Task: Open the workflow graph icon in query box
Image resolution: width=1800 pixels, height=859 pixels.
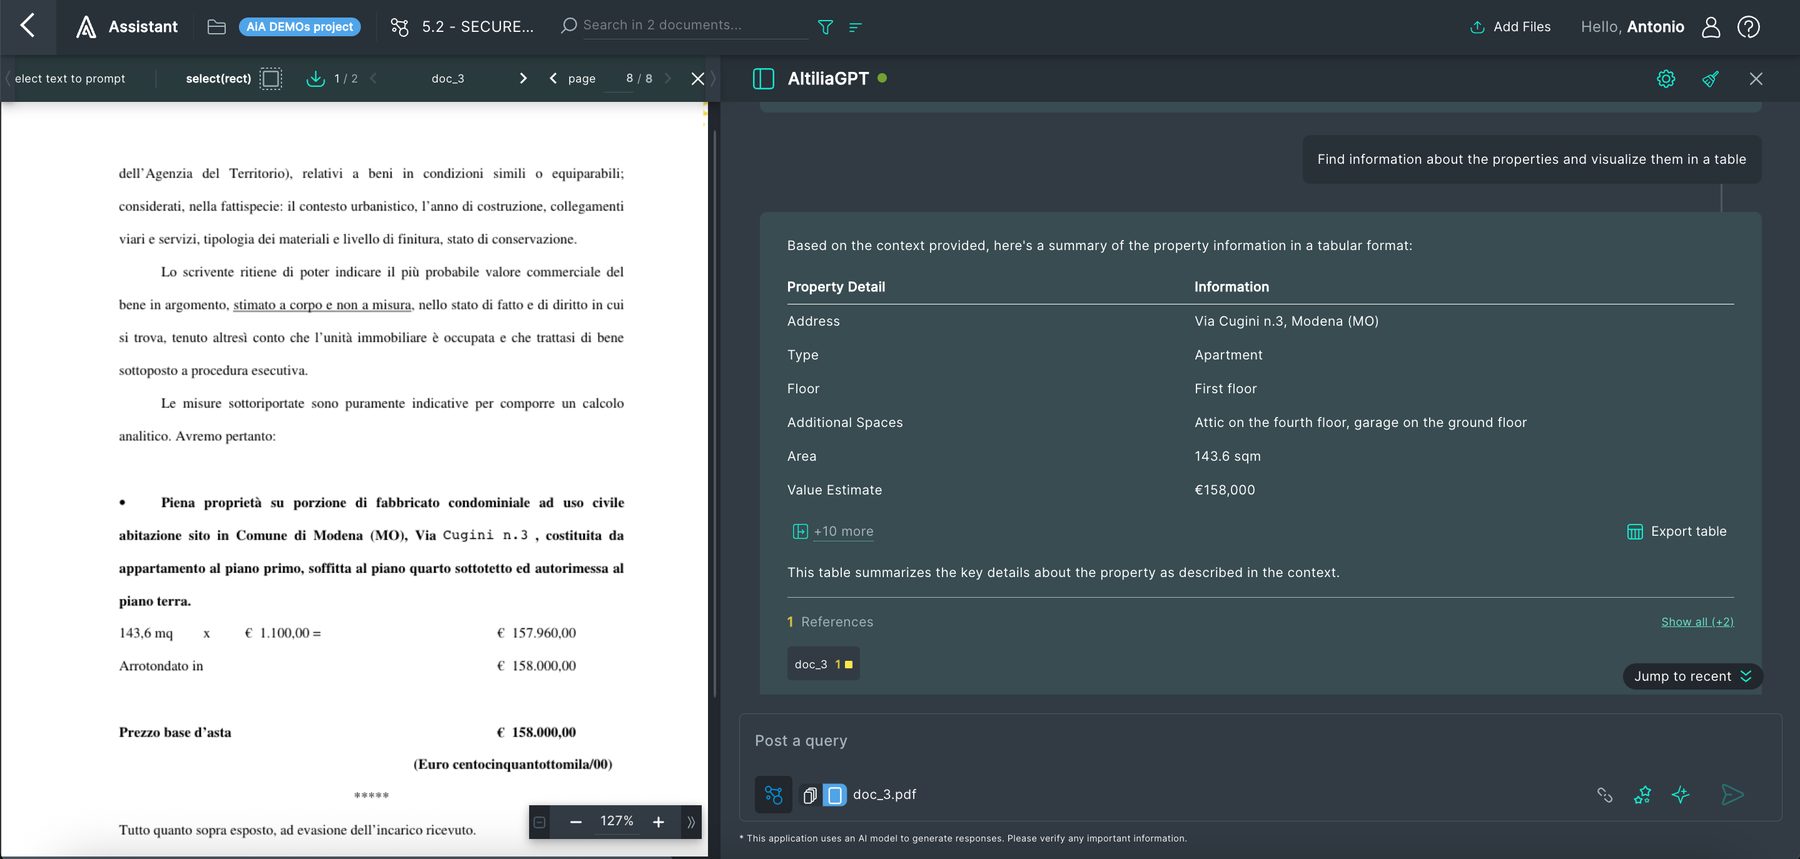Action: coord(773,795)
